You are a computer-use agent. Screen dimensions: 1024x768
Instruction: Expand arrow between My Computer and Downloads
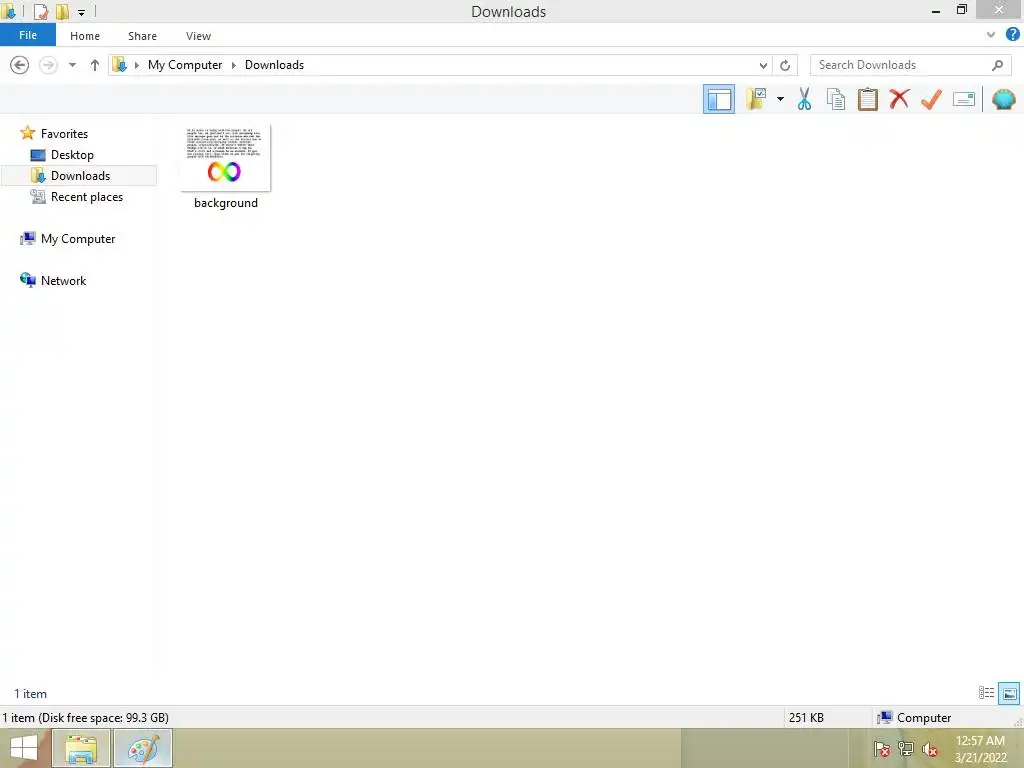(x=233, y=65)
